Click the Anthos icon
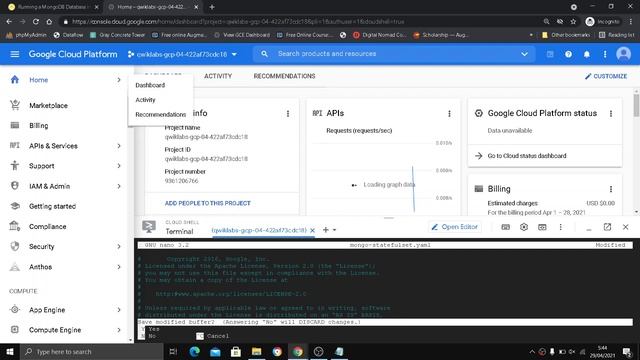Image resolution: width=640 pixels, height=360 pixels. [x=15, y=267]
